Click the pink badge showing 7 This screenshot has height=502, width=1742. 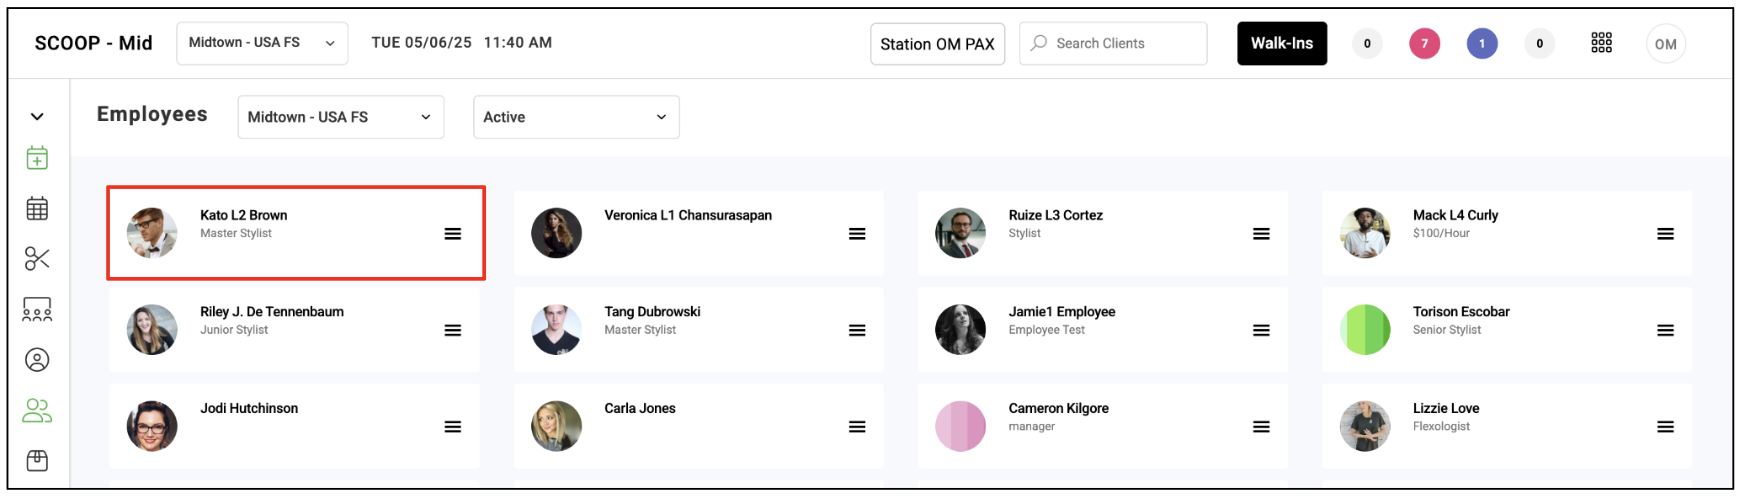click(1424, 44)
